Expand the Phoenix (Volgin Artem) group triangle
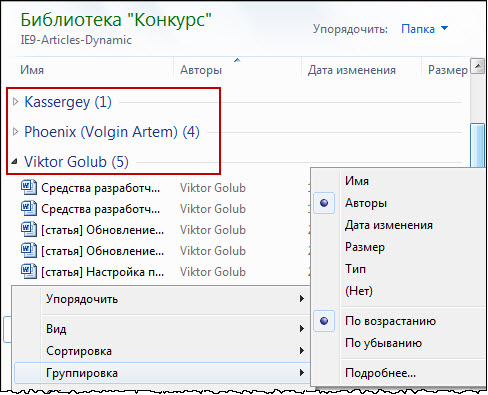488x395 pixels. (x=15, y=132)
